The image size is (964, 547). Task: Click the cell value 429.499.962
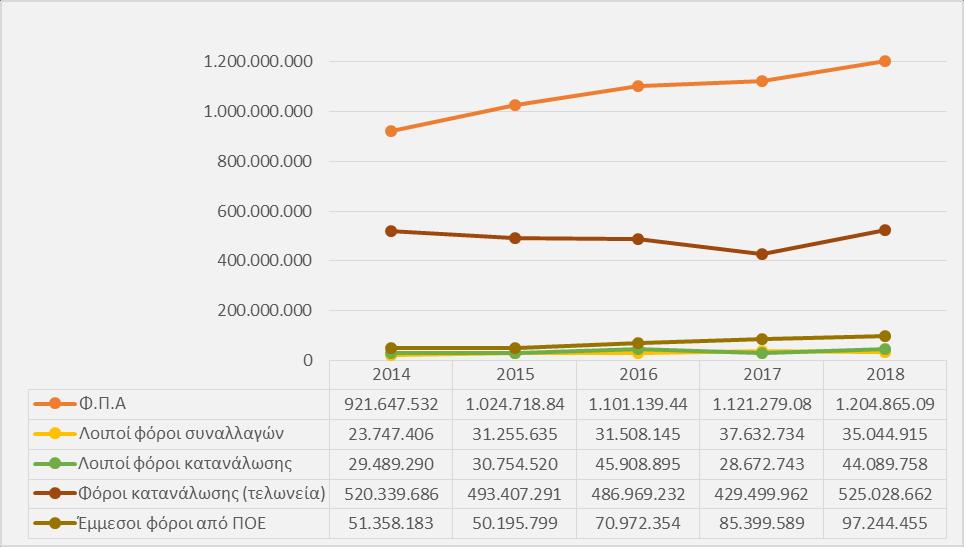tap(762, 494)
